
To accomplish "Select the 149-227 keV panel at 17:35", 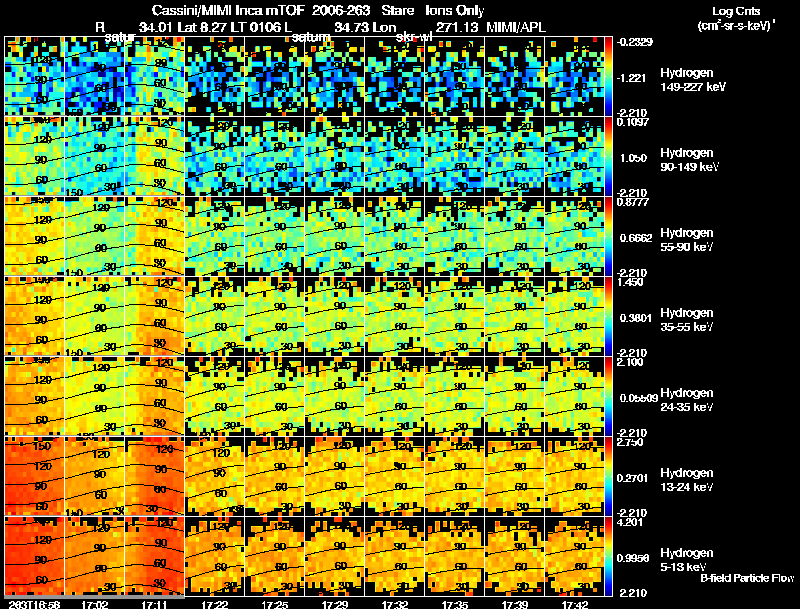I will 455,77.
